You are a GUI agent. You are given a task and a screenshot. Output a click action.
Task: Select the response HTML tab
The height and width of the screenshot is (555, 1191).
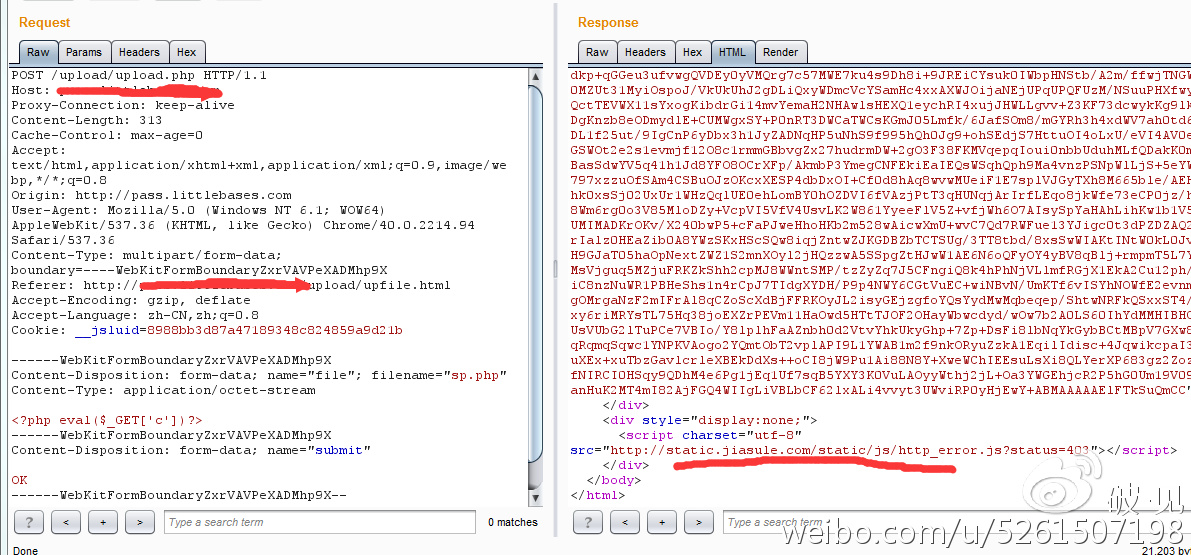click(732, 53)
